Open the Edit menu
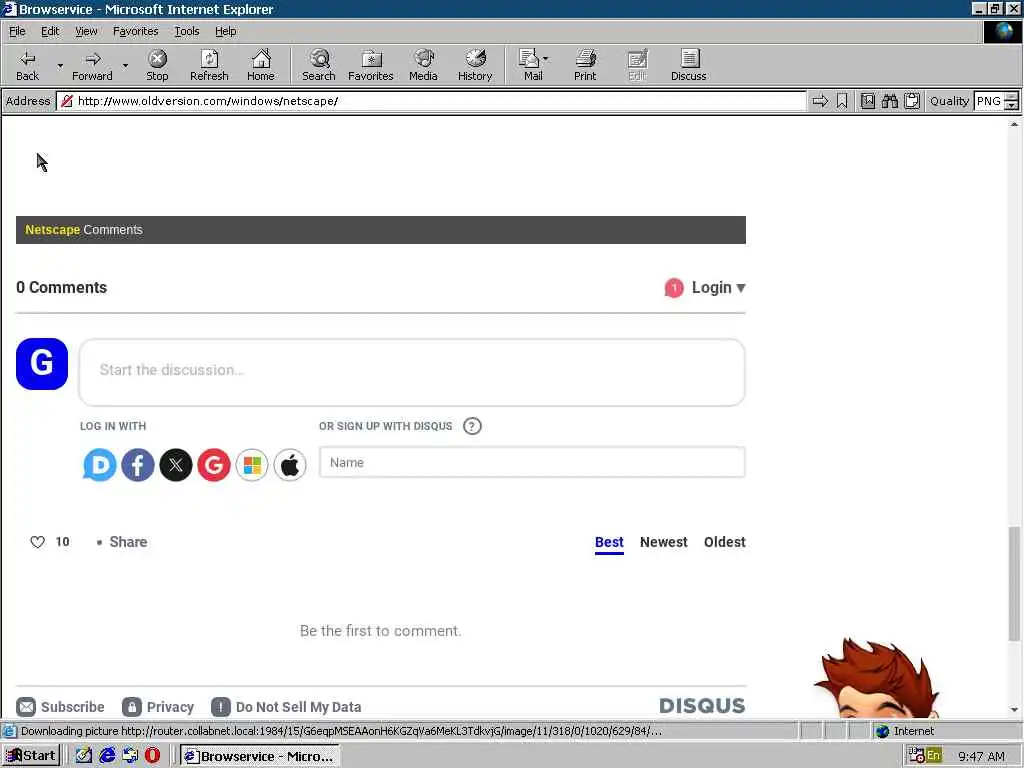The image size is (1024, 768). pos(50,31)
